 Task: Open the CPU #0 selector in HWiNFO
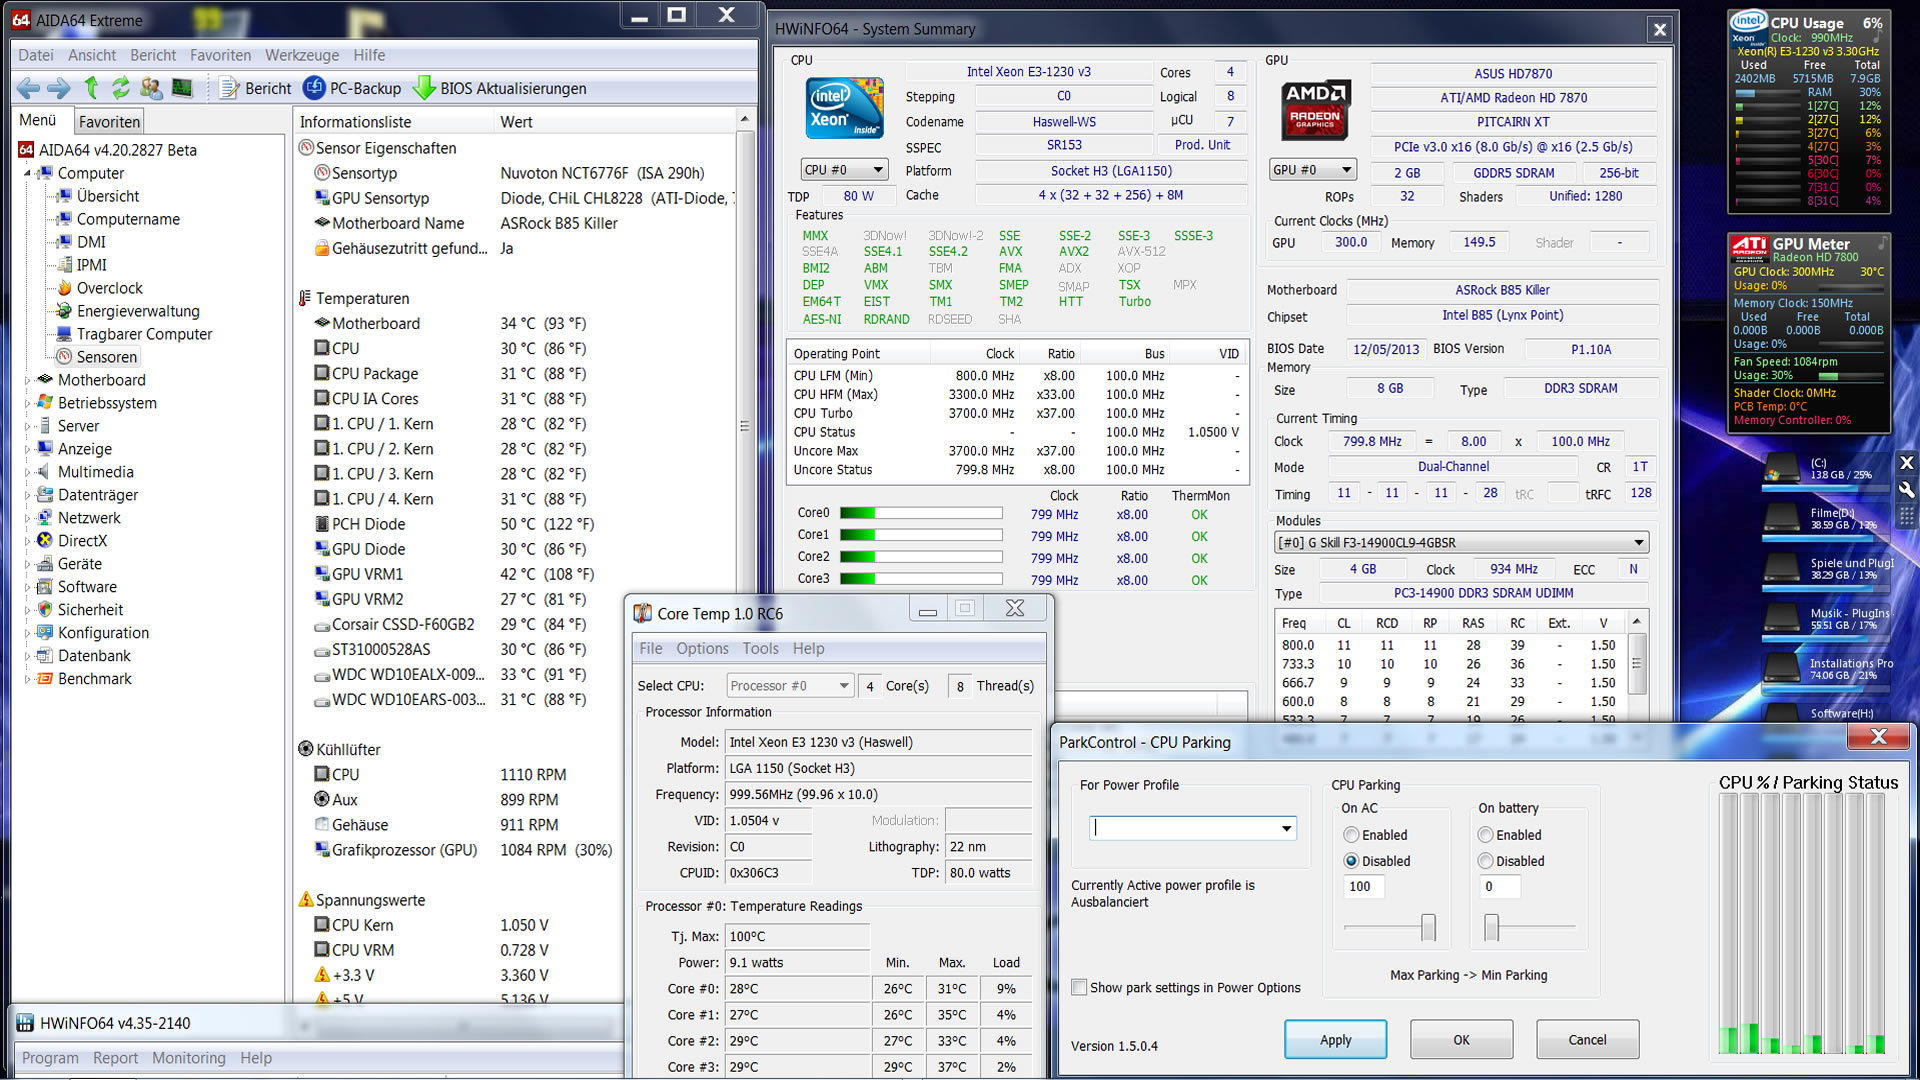point(844,170)
